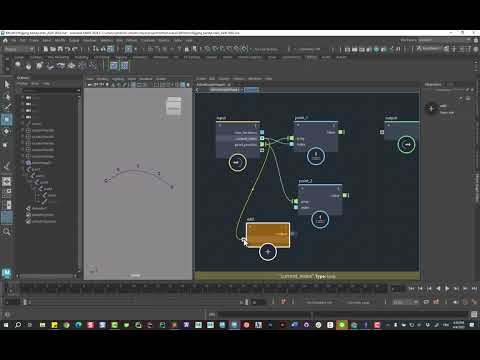Click the circular icon under point_1 node

316,156
